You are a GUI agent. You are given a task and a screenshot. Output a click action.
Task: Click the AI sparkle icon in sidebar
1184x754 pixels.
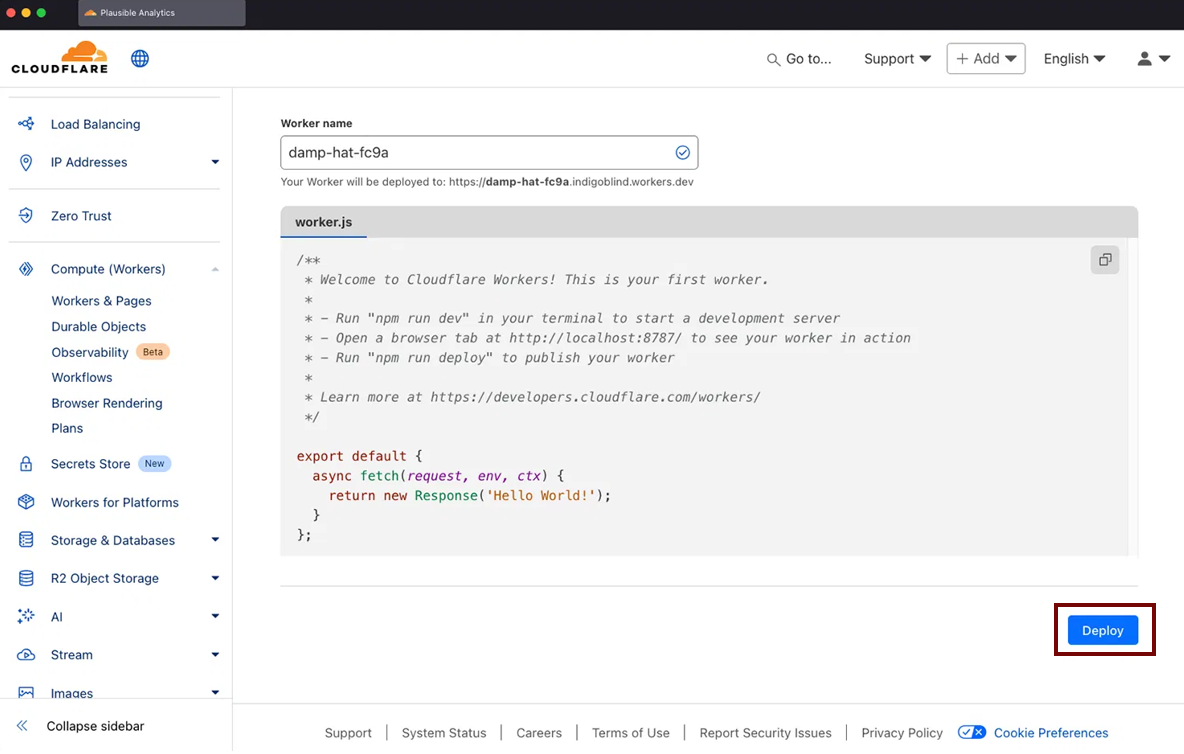tap(27, 617)
